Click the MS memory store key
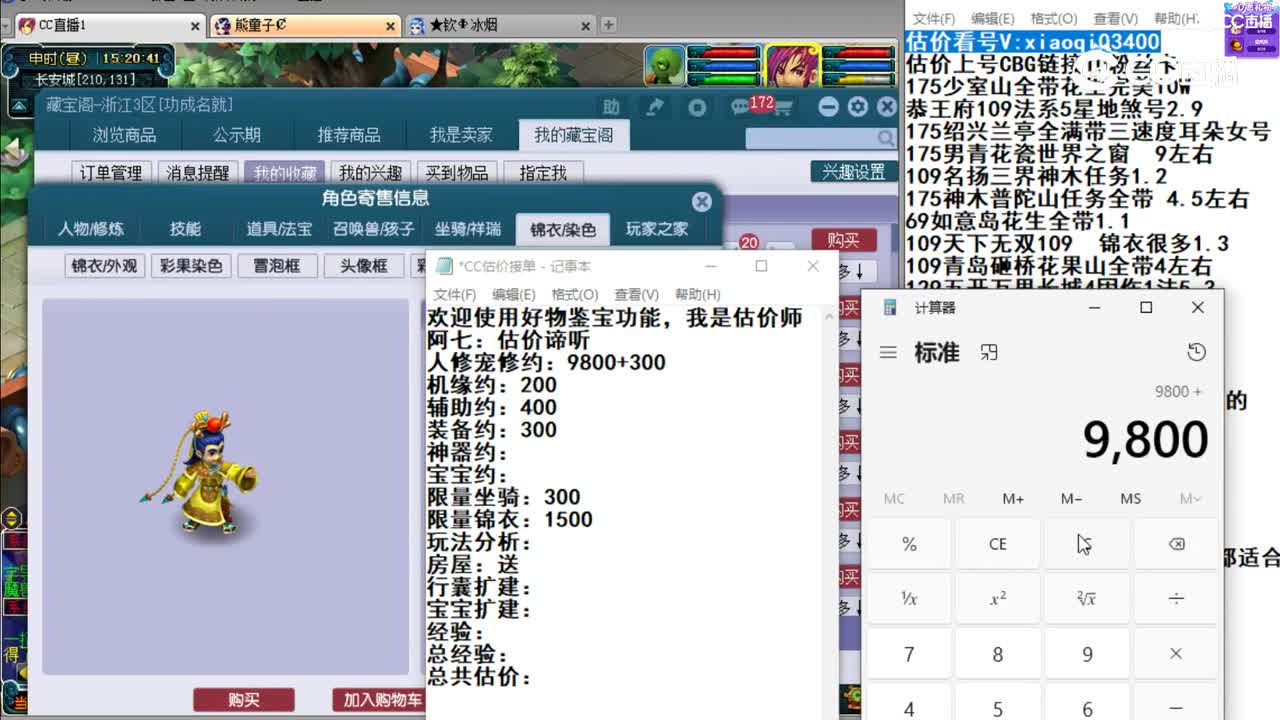The height and width of the screenshot is (720, 1280). (1131, 498)
